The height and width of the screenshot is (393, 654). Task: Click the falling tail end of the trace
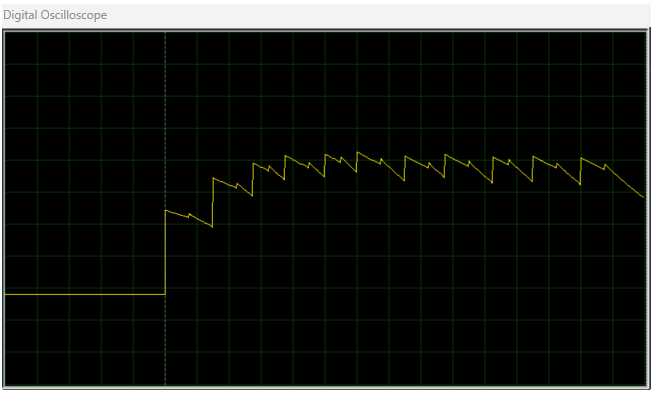642,196
